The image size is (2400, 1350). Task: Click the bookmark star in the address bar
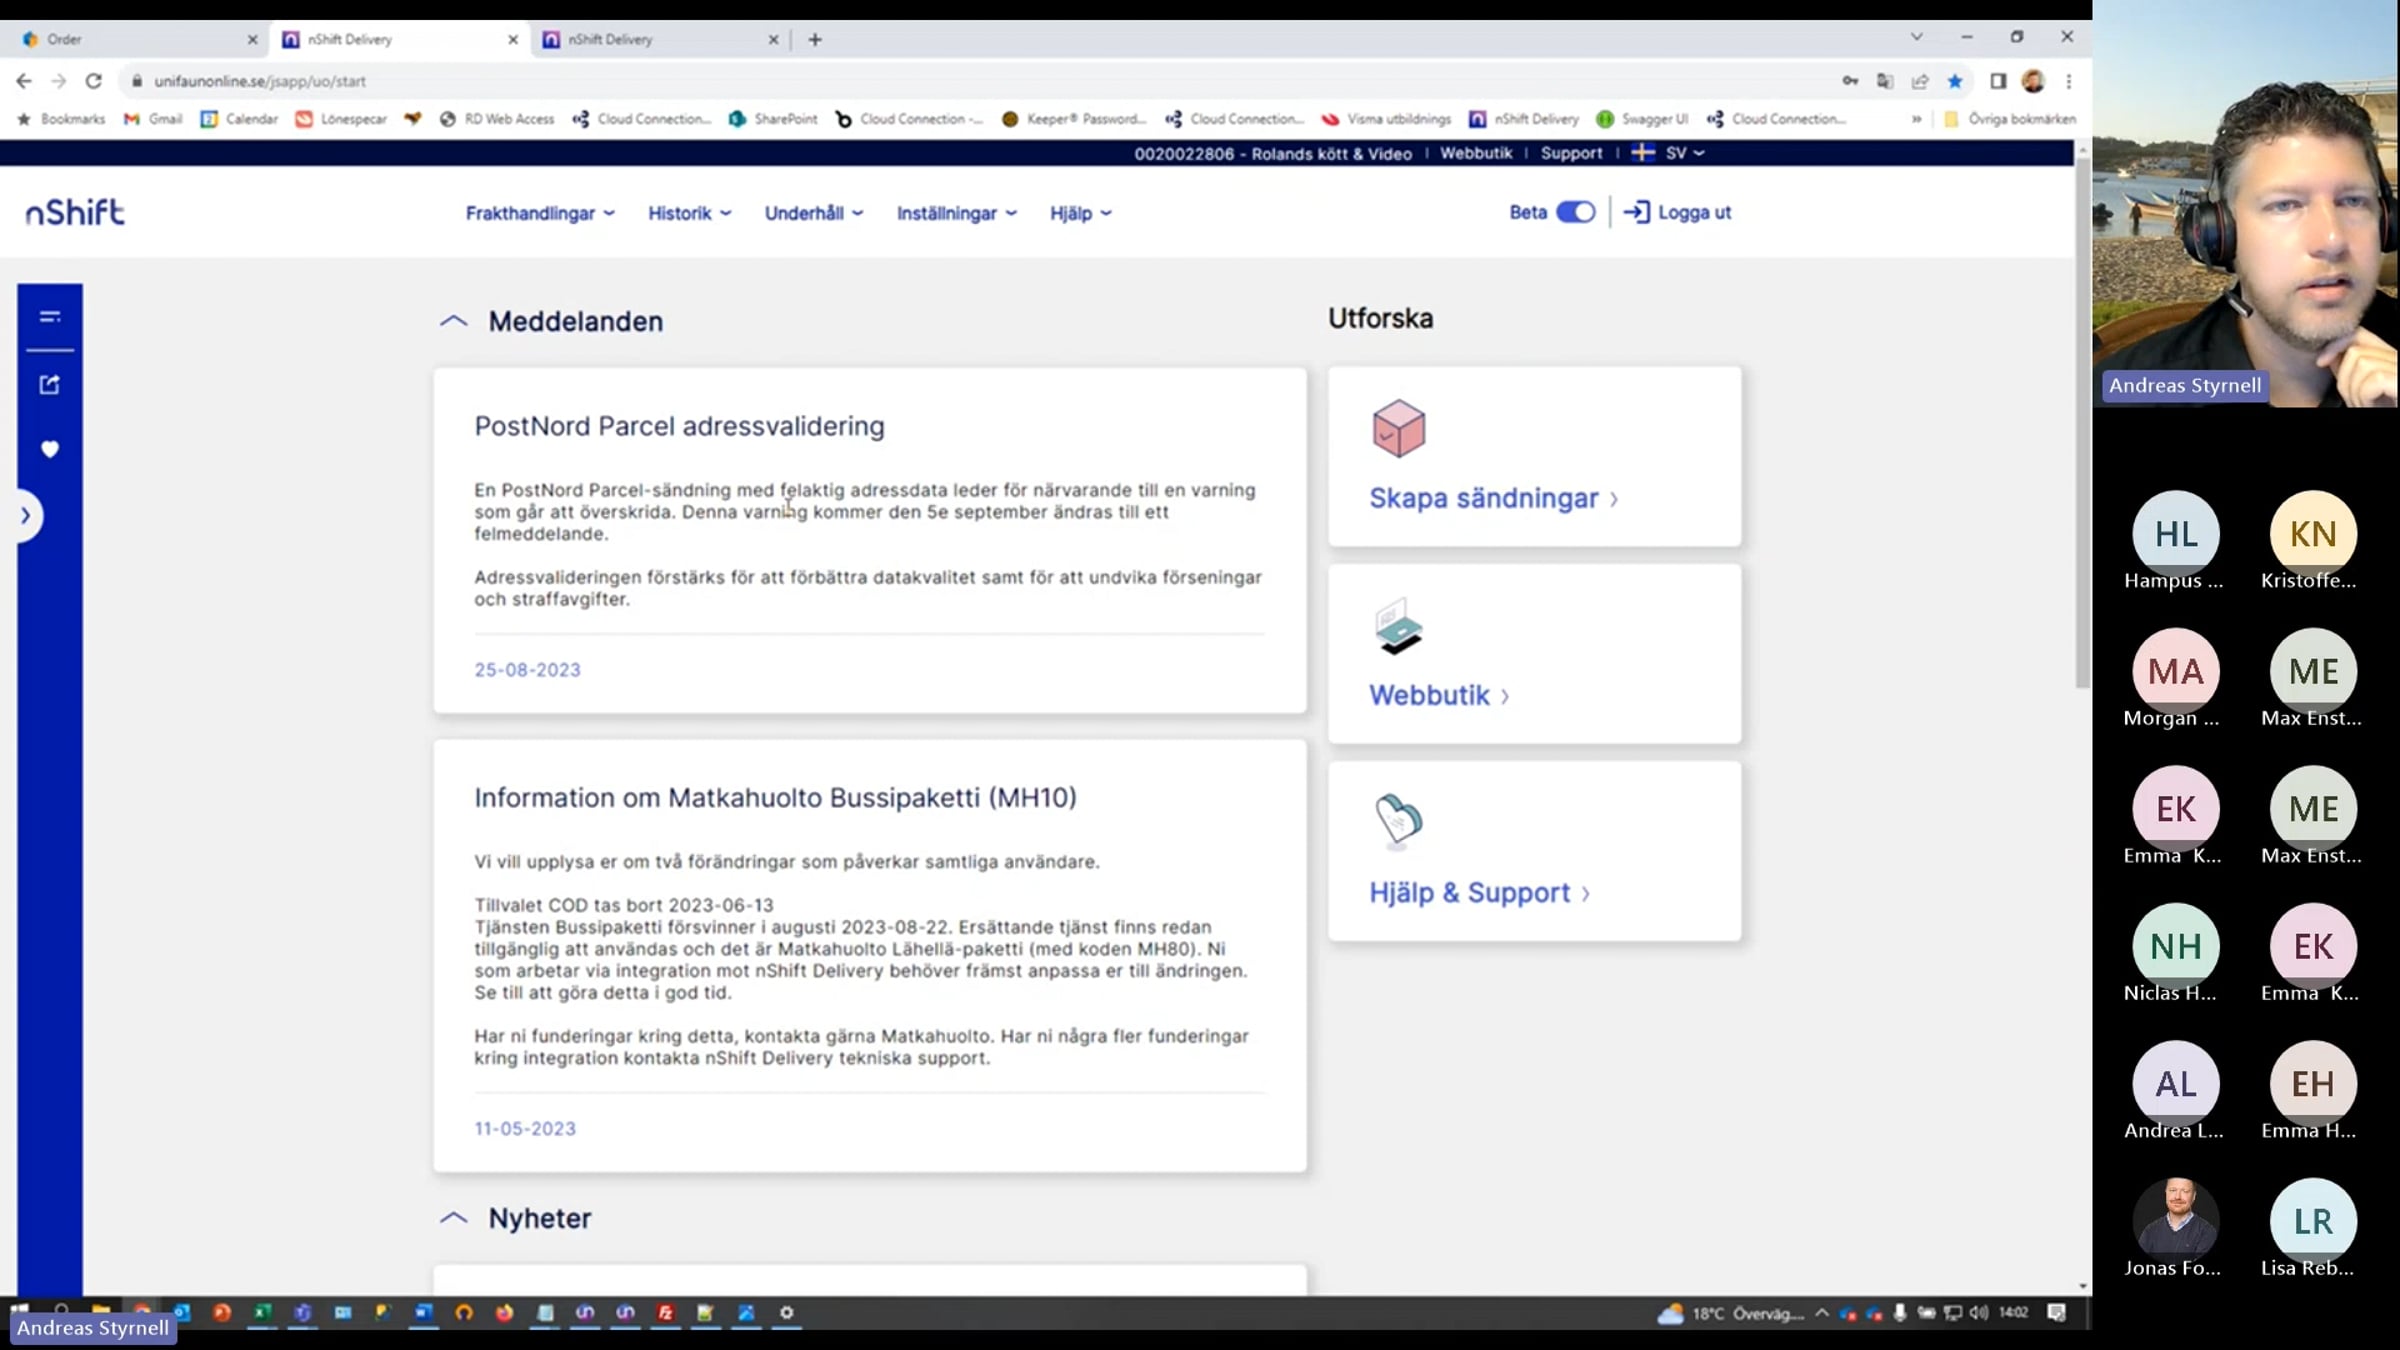click(x=1955, y=81)
